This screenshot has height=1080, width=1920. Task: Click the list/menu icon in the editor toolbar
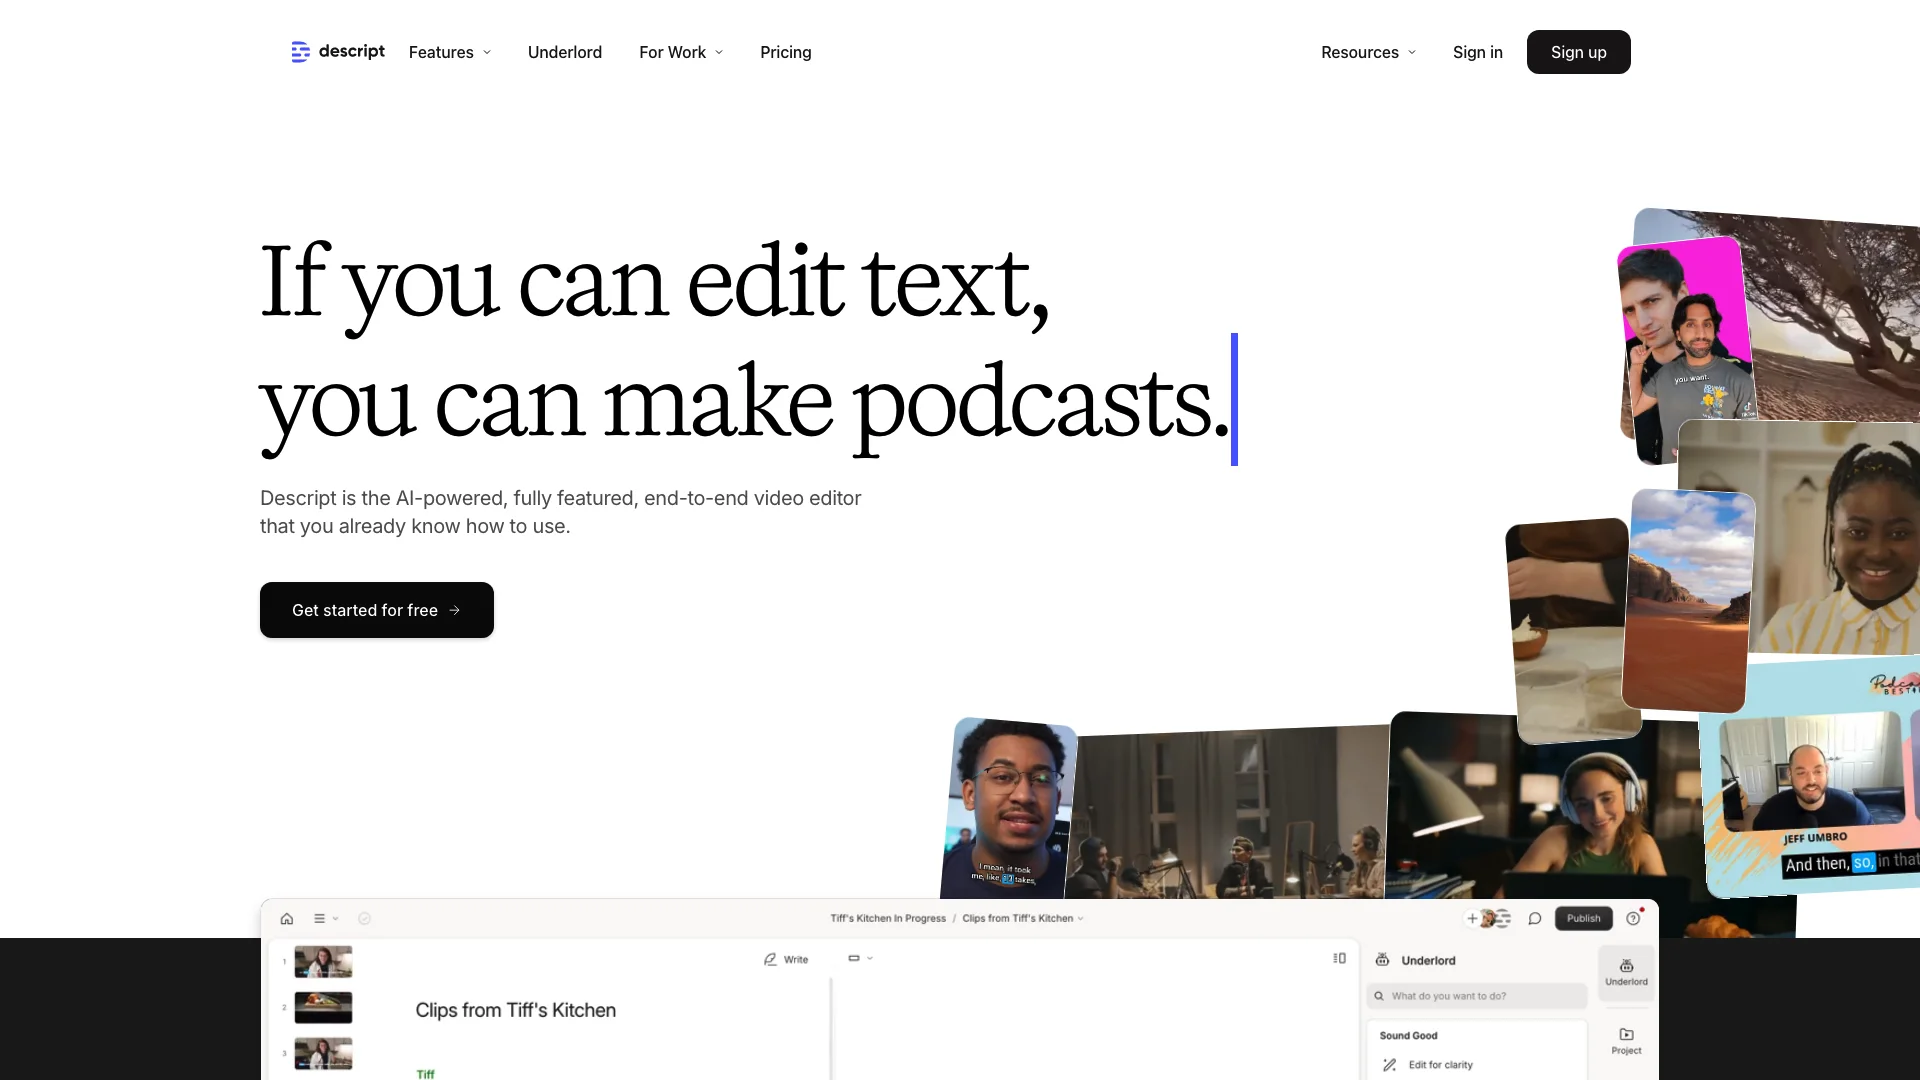point(323,919)
